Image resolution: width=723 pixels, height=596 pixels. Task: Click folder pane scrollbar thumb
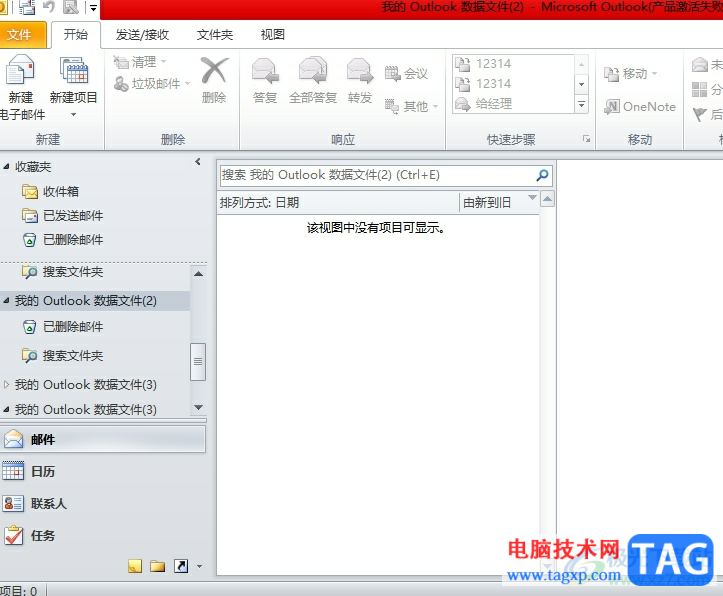(198, 362)
